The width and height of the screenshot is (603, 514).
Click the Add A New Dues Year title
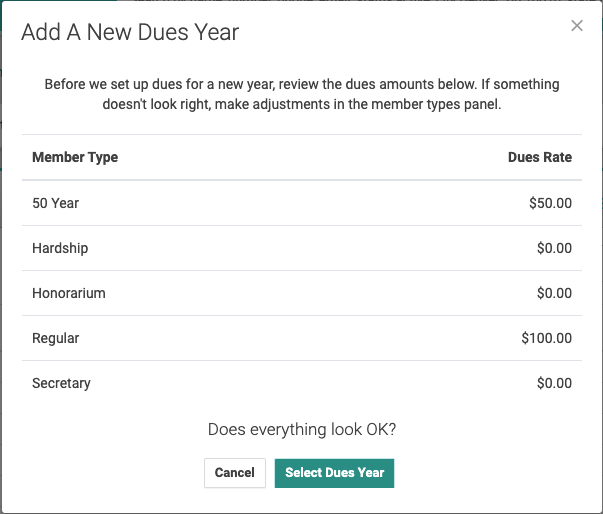(130, 32)
